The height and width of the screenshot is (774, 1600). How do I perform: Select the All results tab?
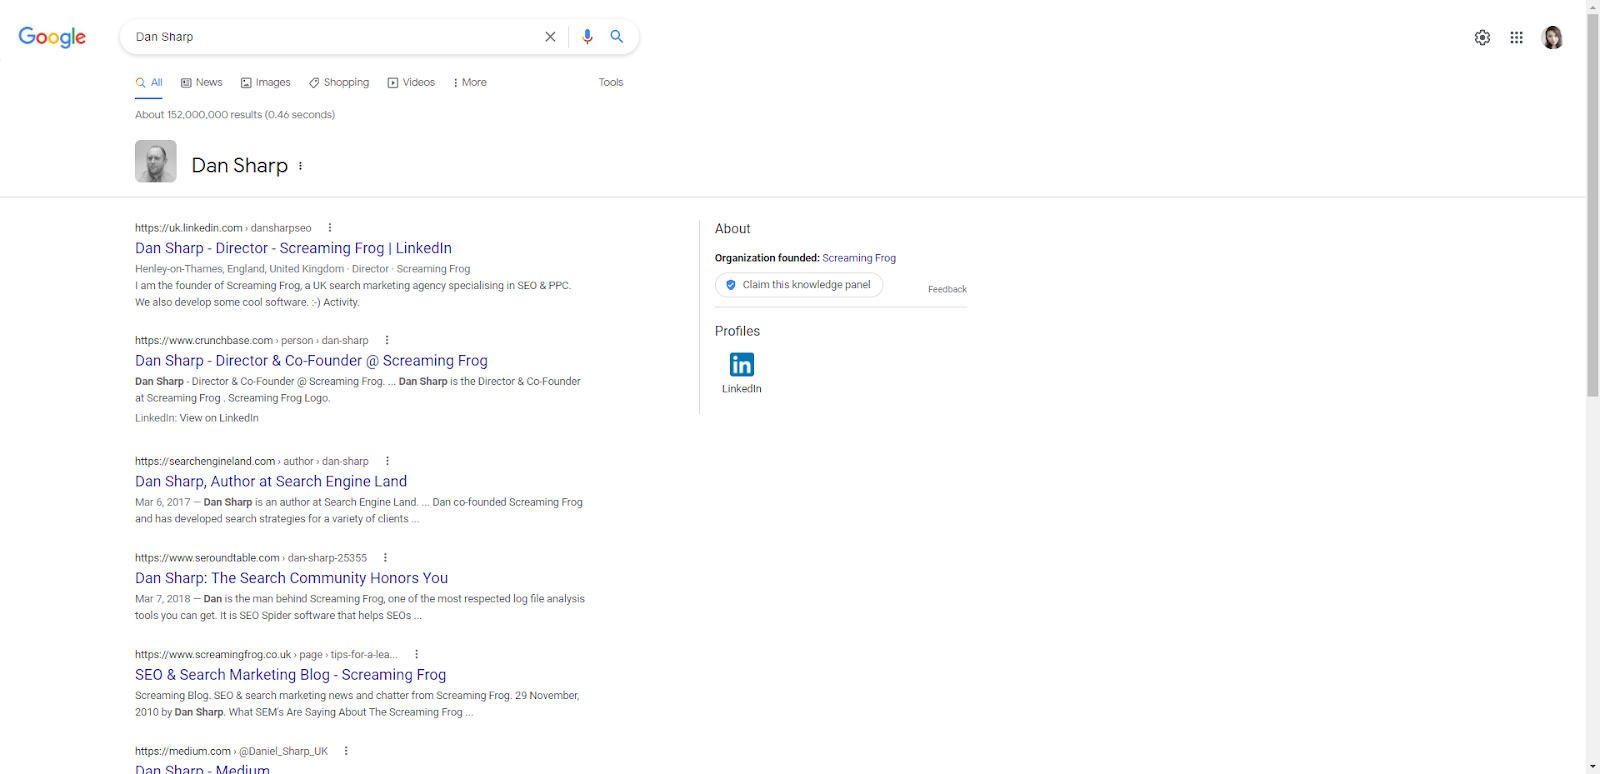tap(149, 83)
